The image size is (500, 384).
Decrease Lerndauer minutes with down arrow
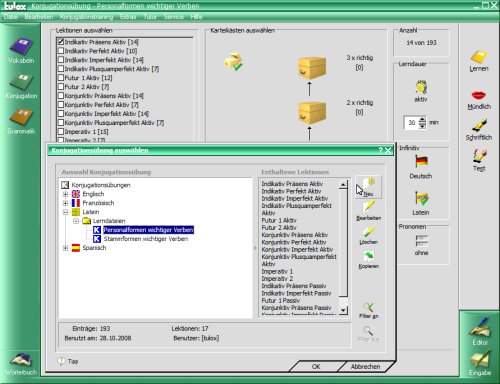[422, 126]
